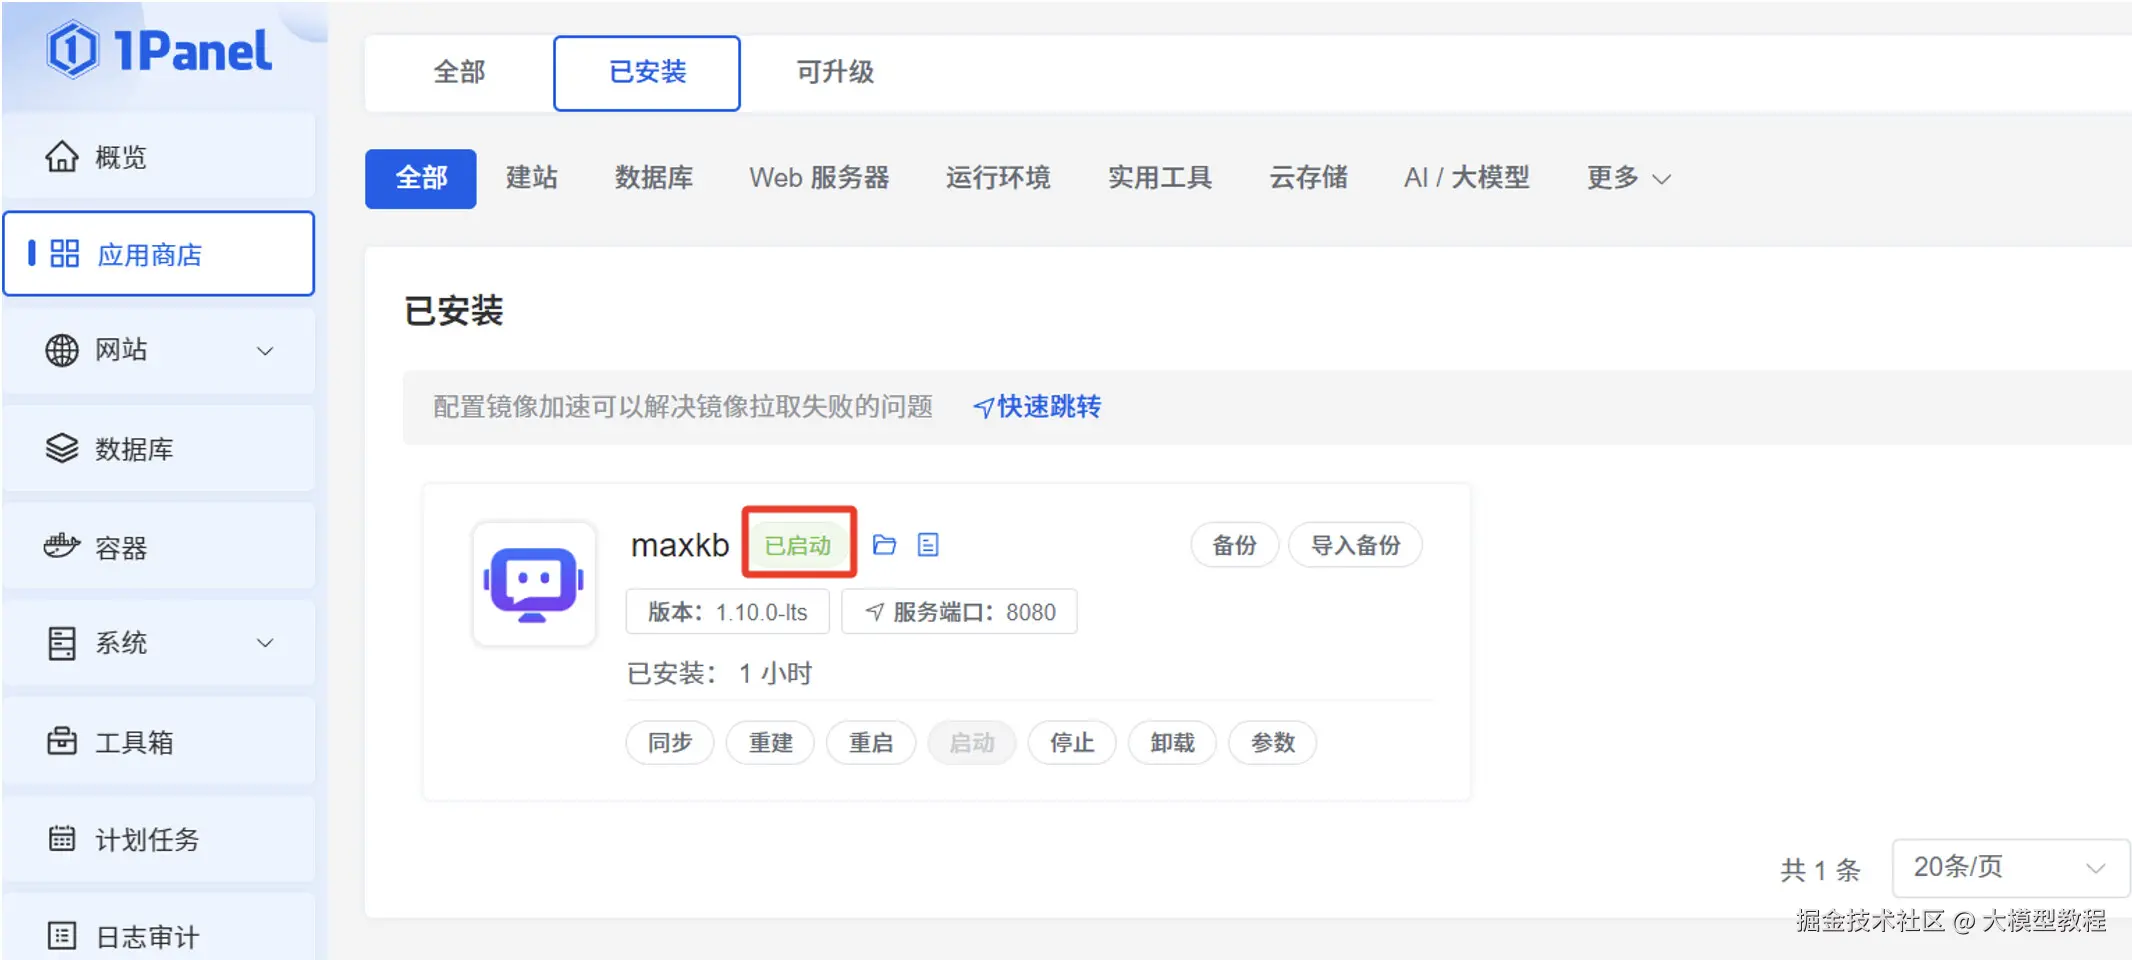Filter apps by Web 服务器 category
The height and width of the screenshot is (960, 2132).
tap(819, 178)
